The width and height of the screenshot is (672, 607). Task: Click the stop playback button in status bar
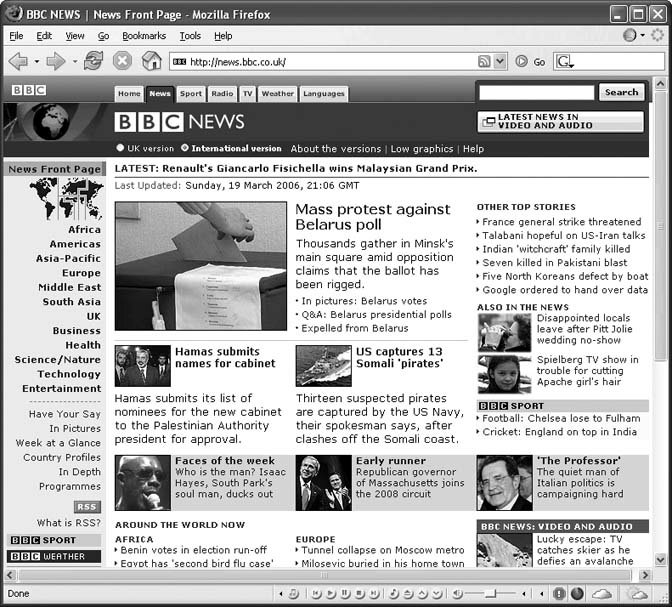360,594
